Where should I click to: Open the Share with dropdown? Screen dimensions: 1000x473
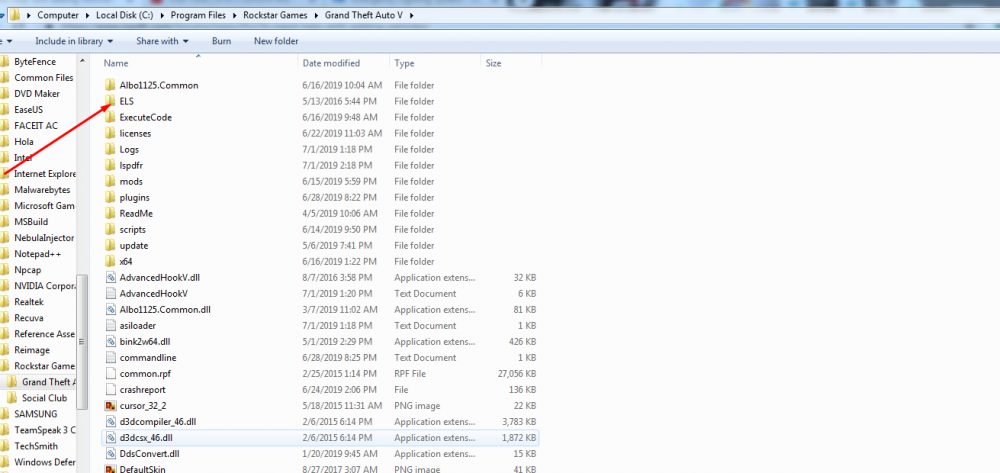tap(162, 41)
